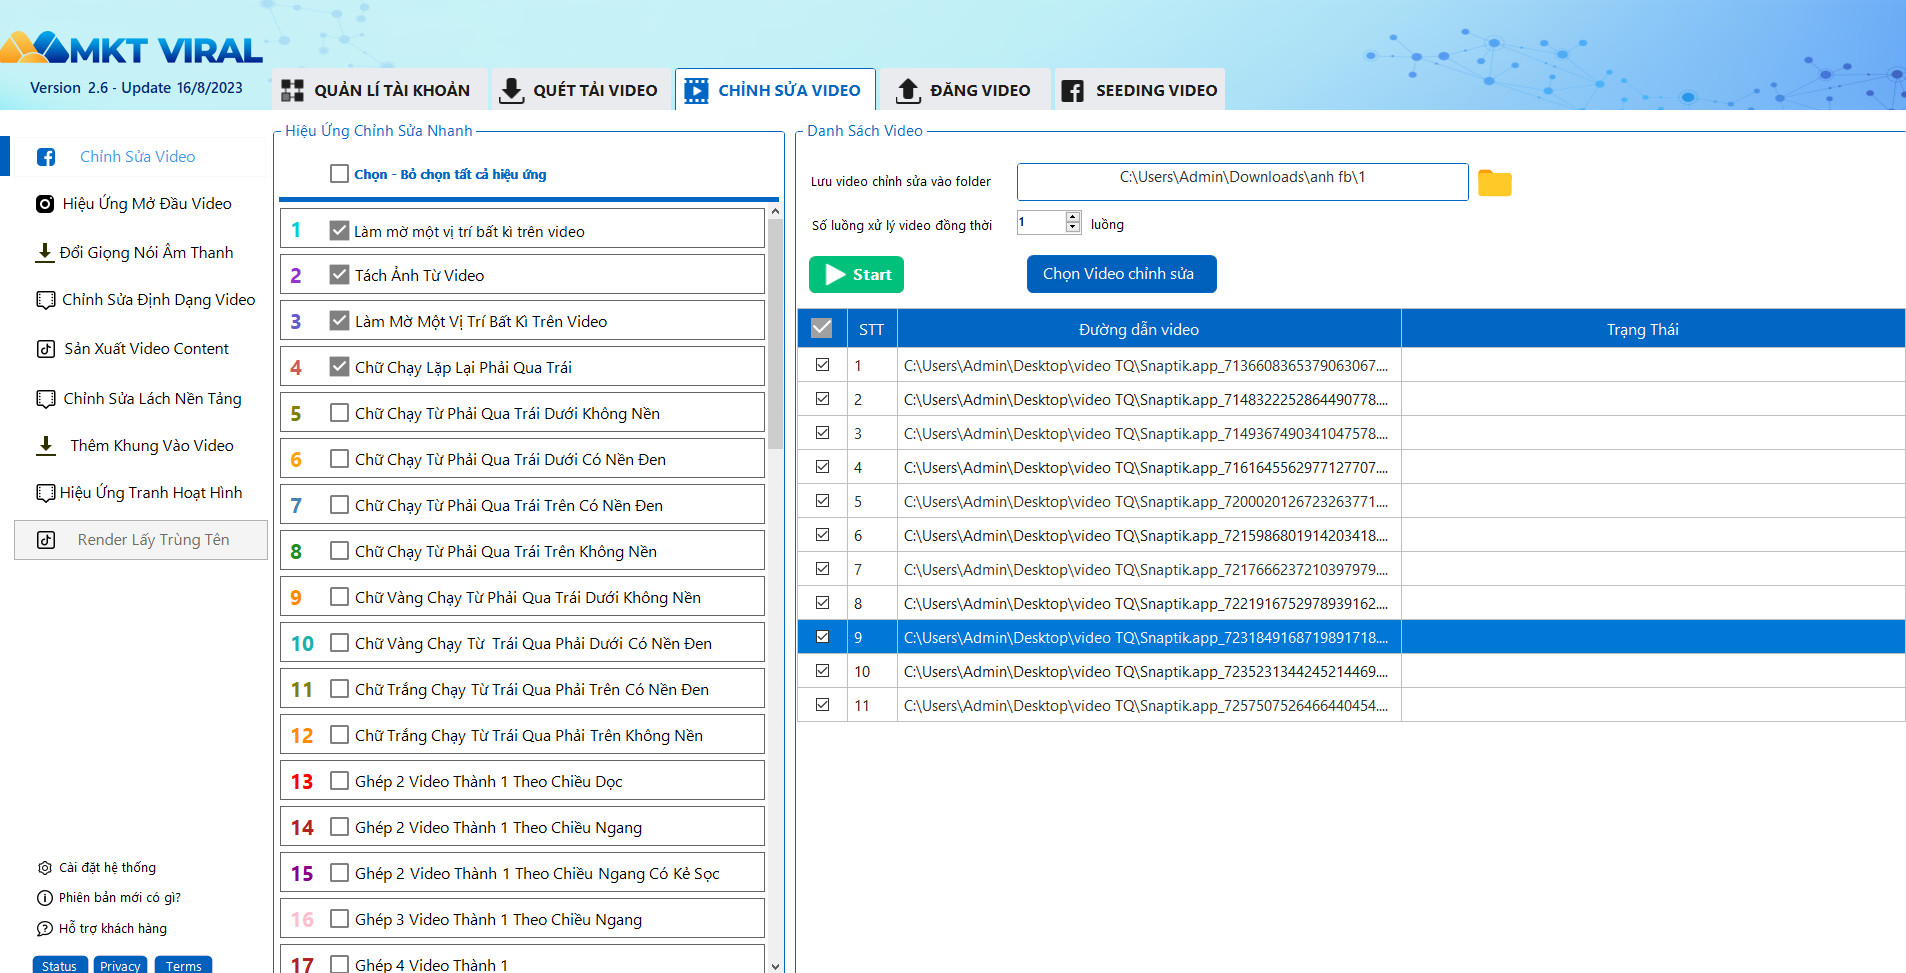Click the Quét Tải Video download icon
Image resolution: width=1906 pixels, height=973 pixels.
coord(511,91)
